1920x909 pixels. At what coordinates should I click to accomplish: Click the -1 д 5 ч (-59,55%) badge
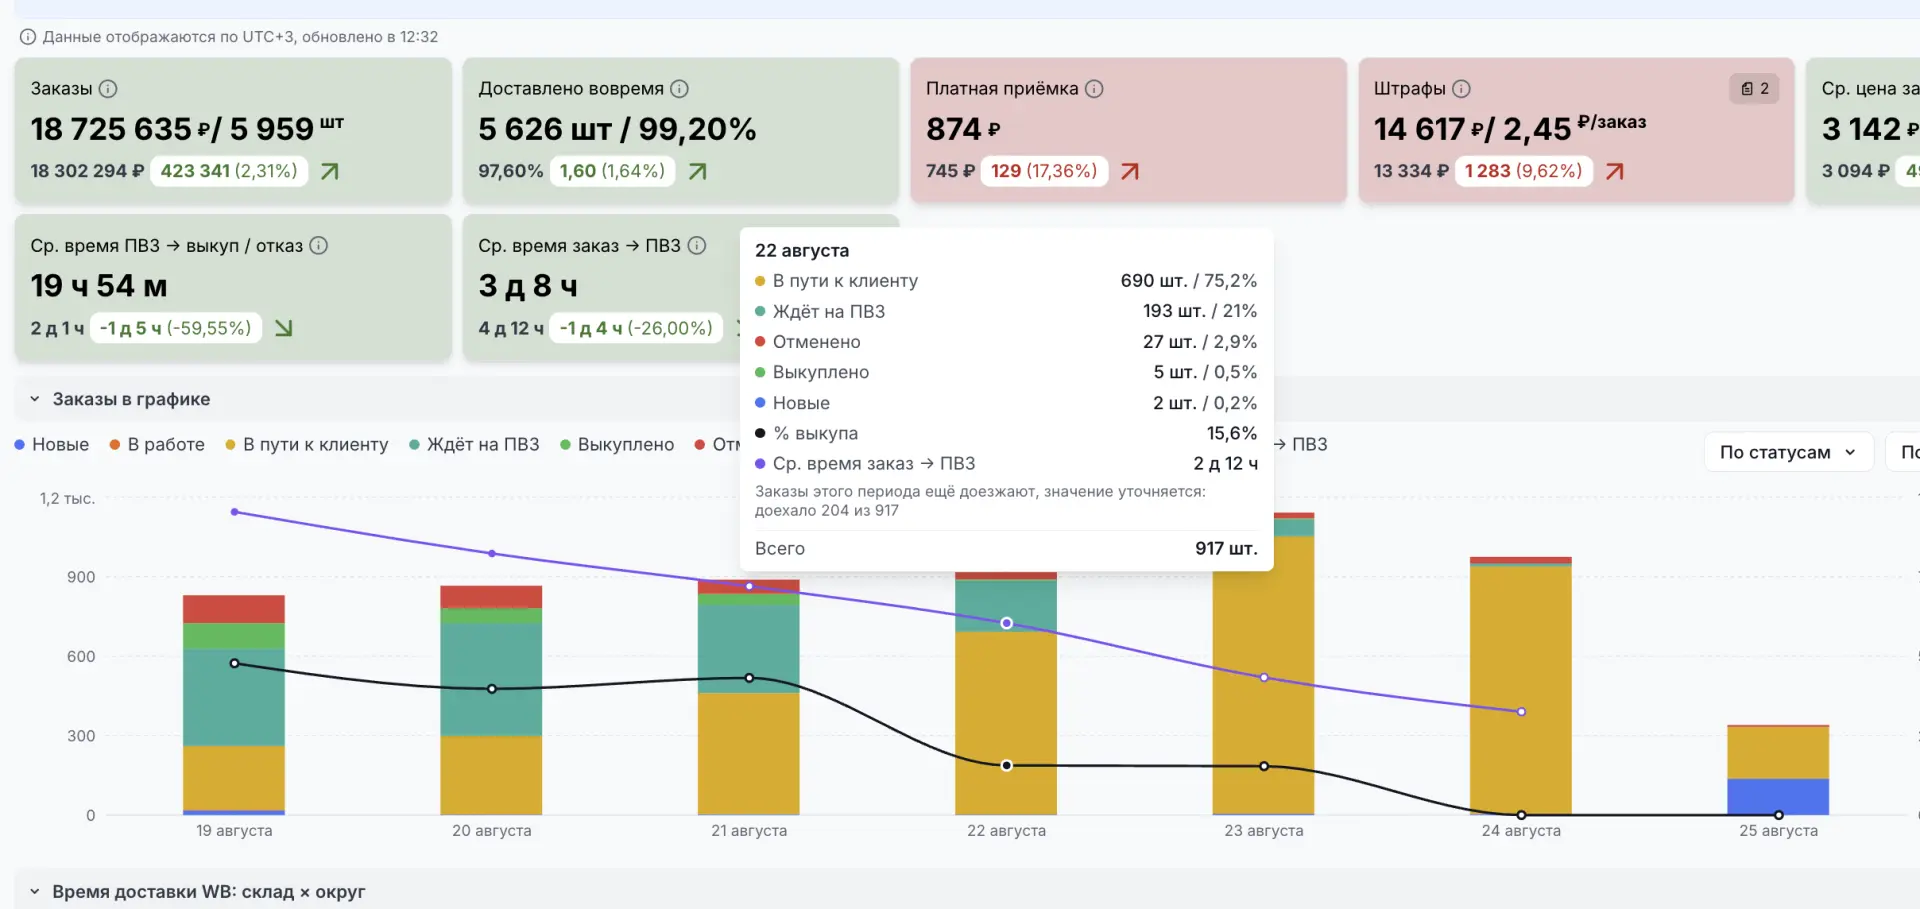pos(176,328)
